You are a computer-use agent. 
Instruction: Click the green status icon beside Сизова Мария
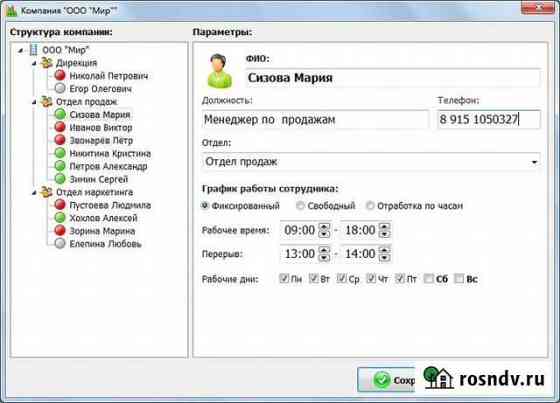click(60, 114)
